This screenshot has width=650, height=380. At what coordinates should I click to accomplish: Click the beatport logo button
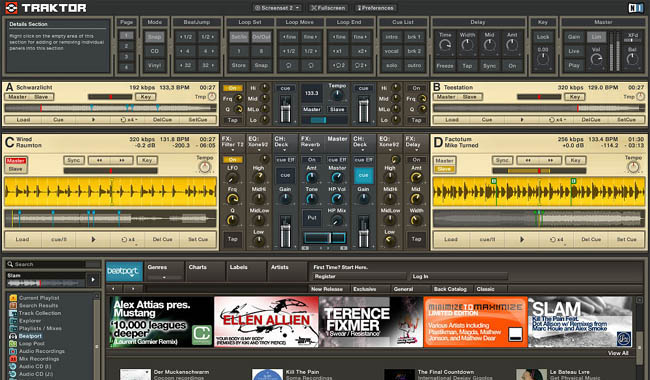coord(124,271)
